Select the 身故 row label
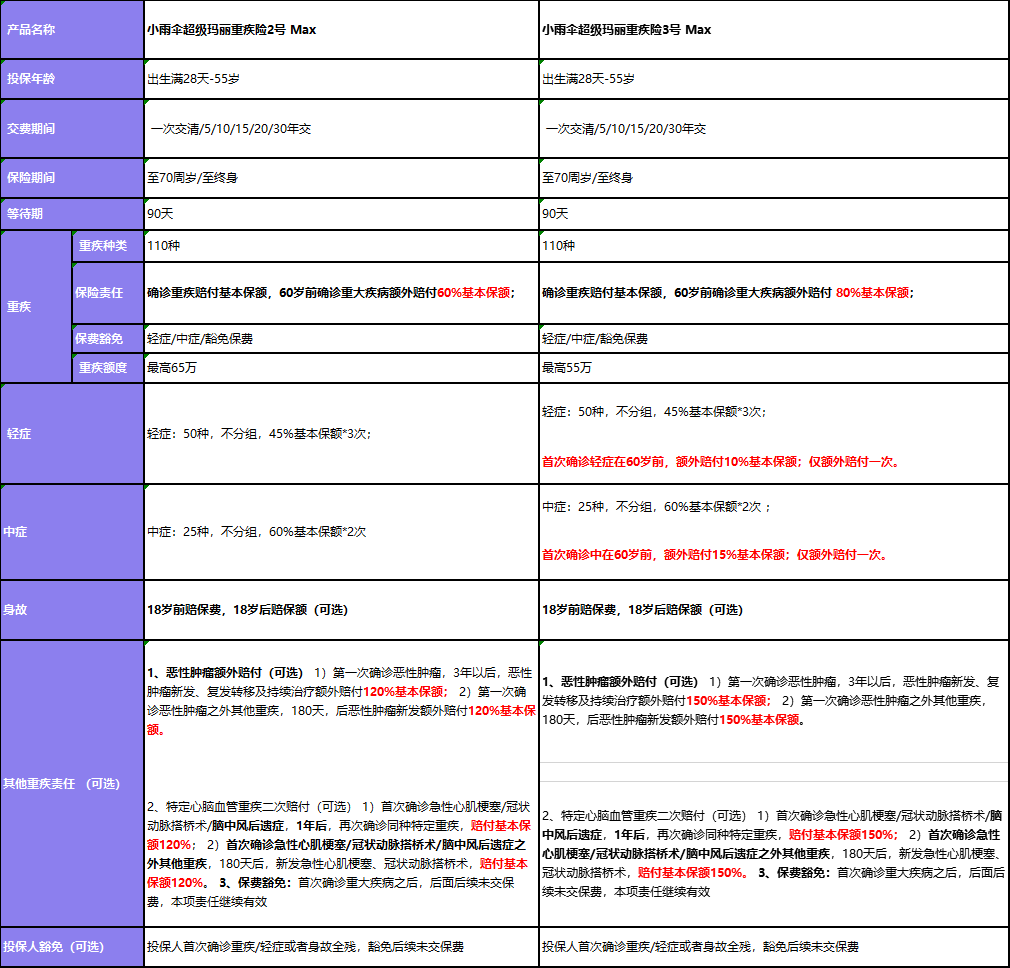The height and width of the screenshot is (968, 1010). tap(72, 610)
